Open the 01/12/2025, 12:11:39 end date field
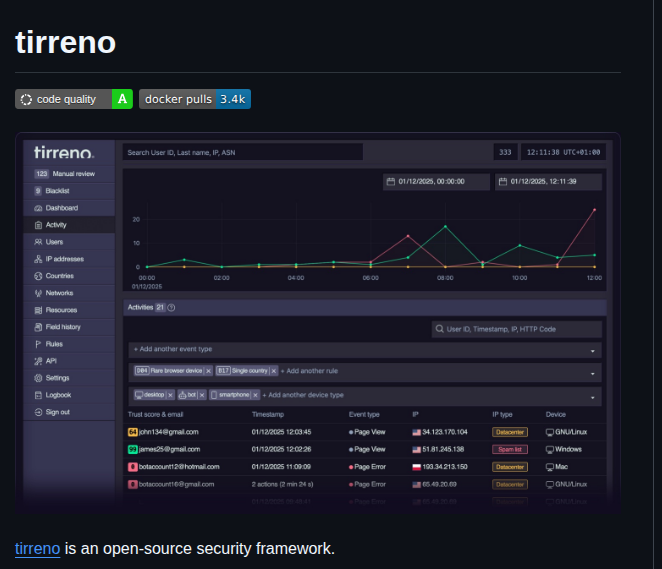Screen dimensions: 662x569 548,182
